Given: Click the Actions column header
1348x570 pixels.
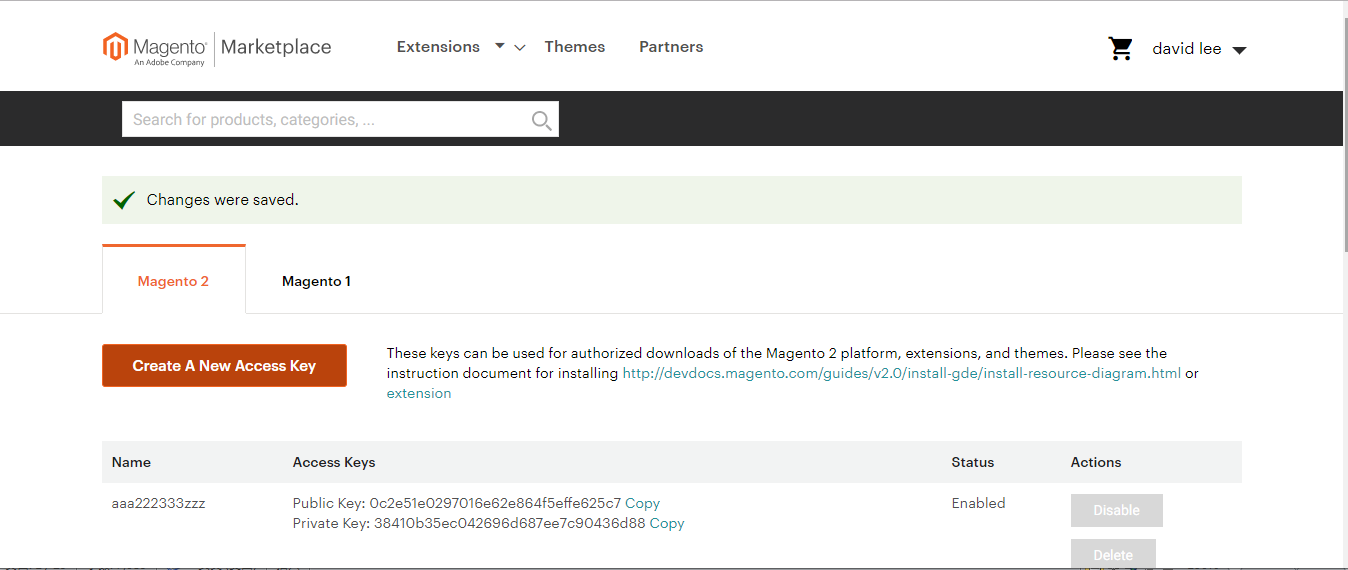Looking at the screenshot, I should pos(1096,462).
